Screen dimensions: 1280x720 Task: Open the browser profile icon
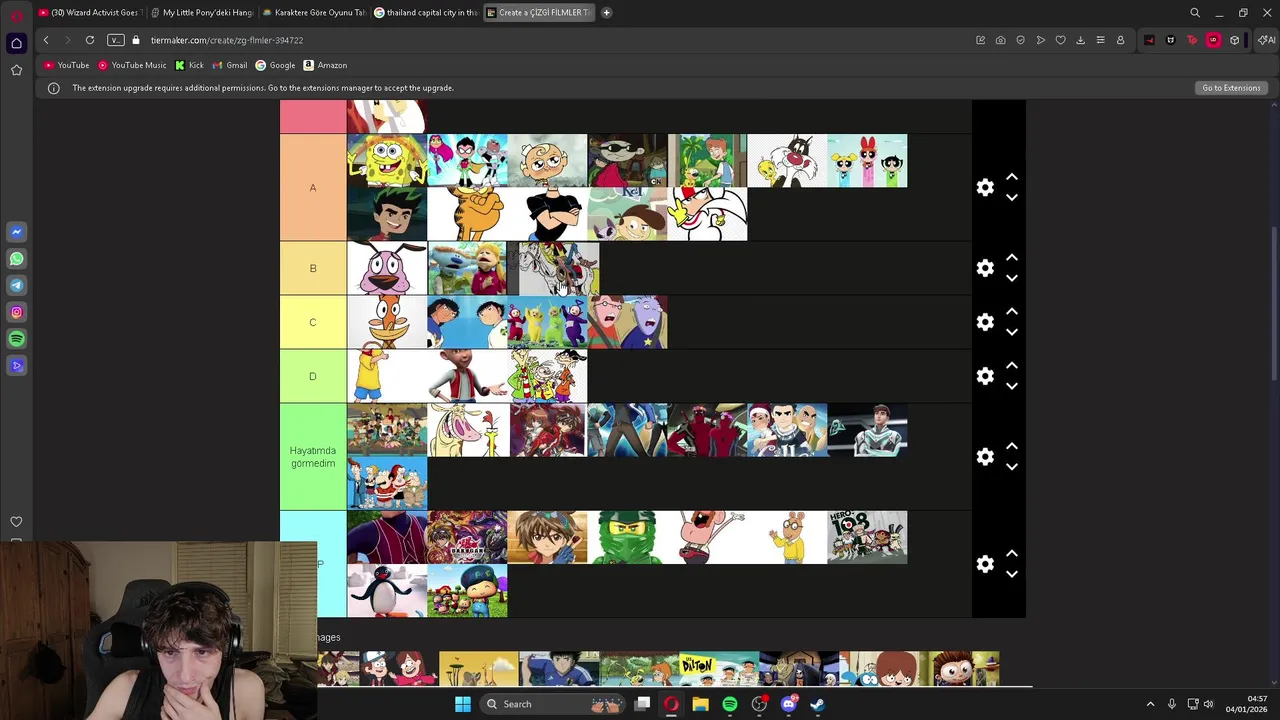click(x=1120, y=40)
